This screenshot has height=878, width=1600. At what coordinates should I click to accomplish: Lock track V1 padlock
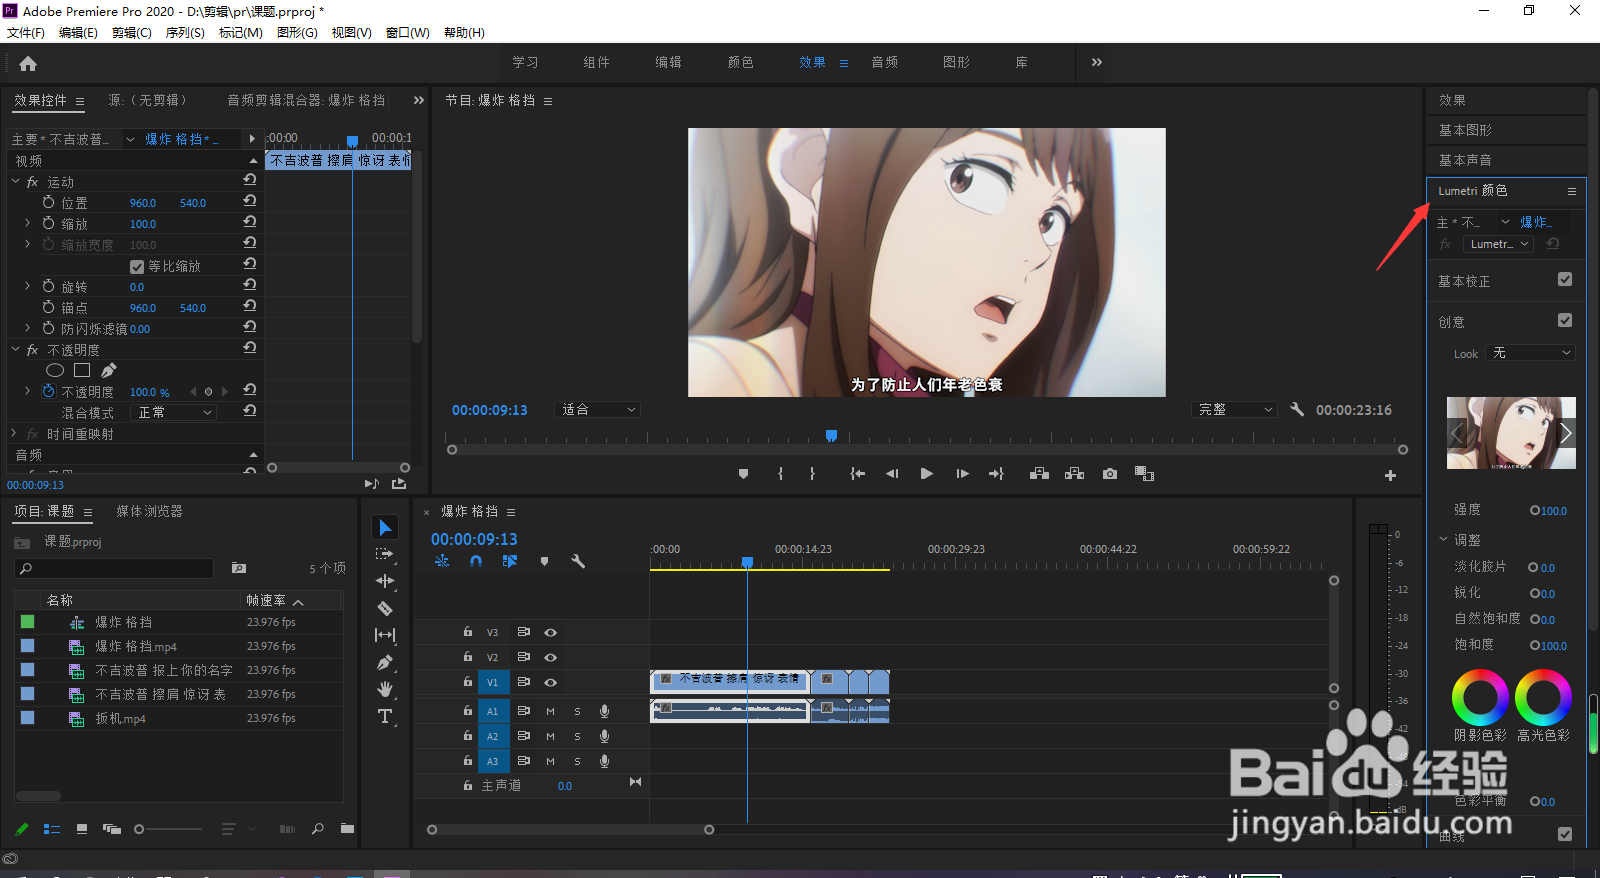point(467,681)
